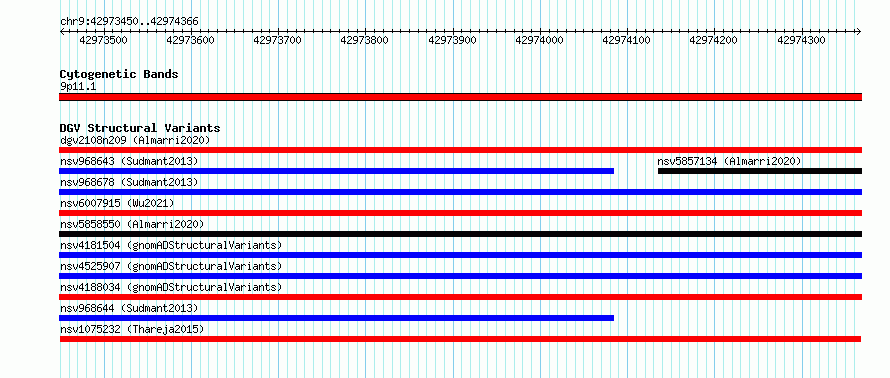
Task: Open nsv968644 (Sudmant2013) variant label
Action: 129,308
